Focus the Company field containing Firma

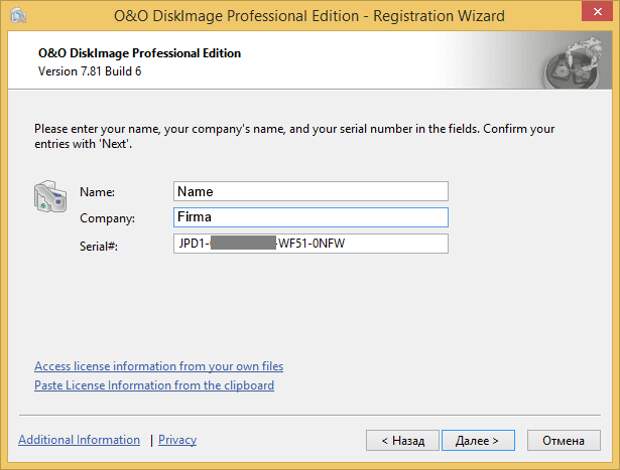pos(311,217)
